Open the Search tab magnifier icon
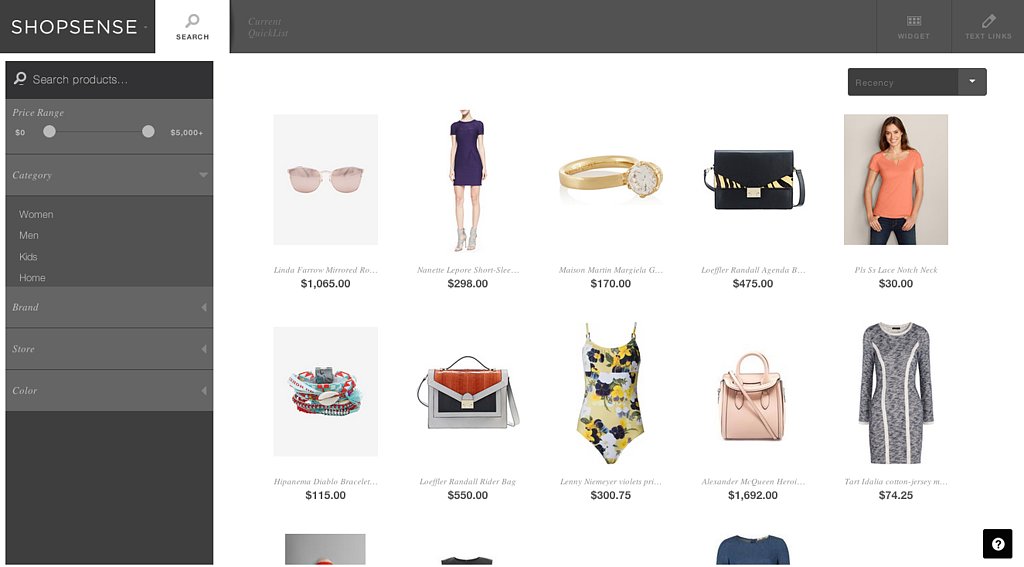The image size is (1024, 567). 192,21
